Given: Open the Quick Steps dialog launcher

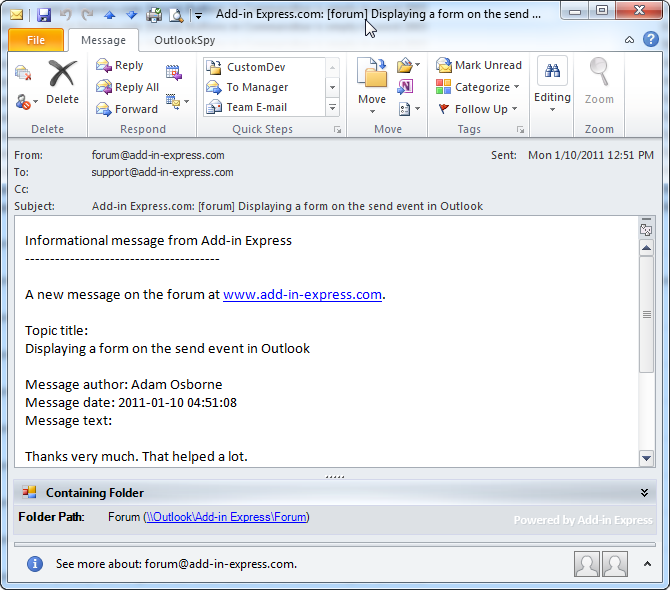Looking at the screenshot, I should (338, 129).
